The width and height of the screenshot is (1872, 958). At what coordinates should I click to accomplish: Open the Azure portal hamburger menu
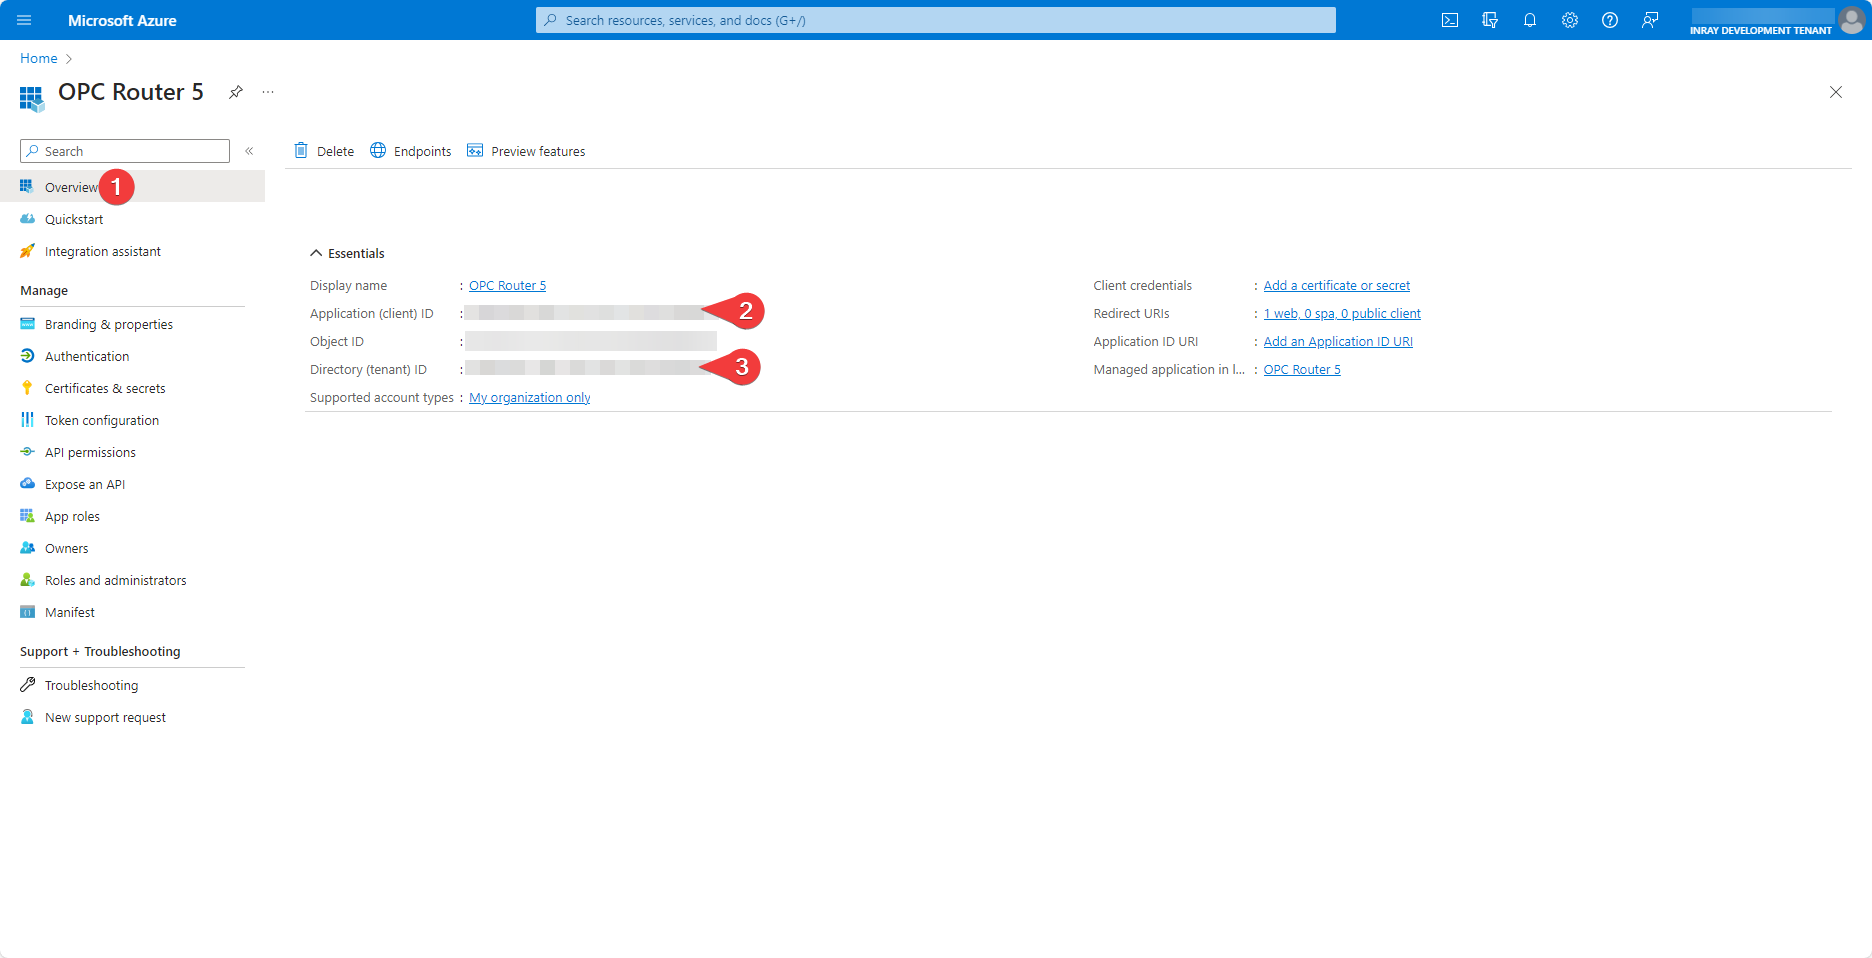coord(24,20)
